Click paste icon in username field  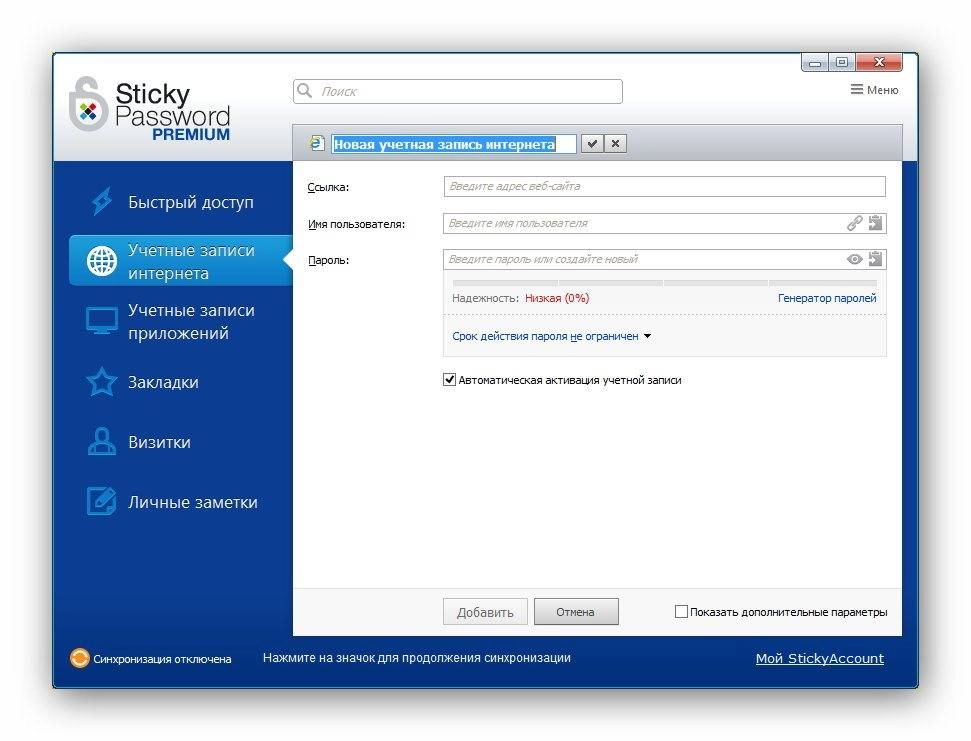(875, 223)
